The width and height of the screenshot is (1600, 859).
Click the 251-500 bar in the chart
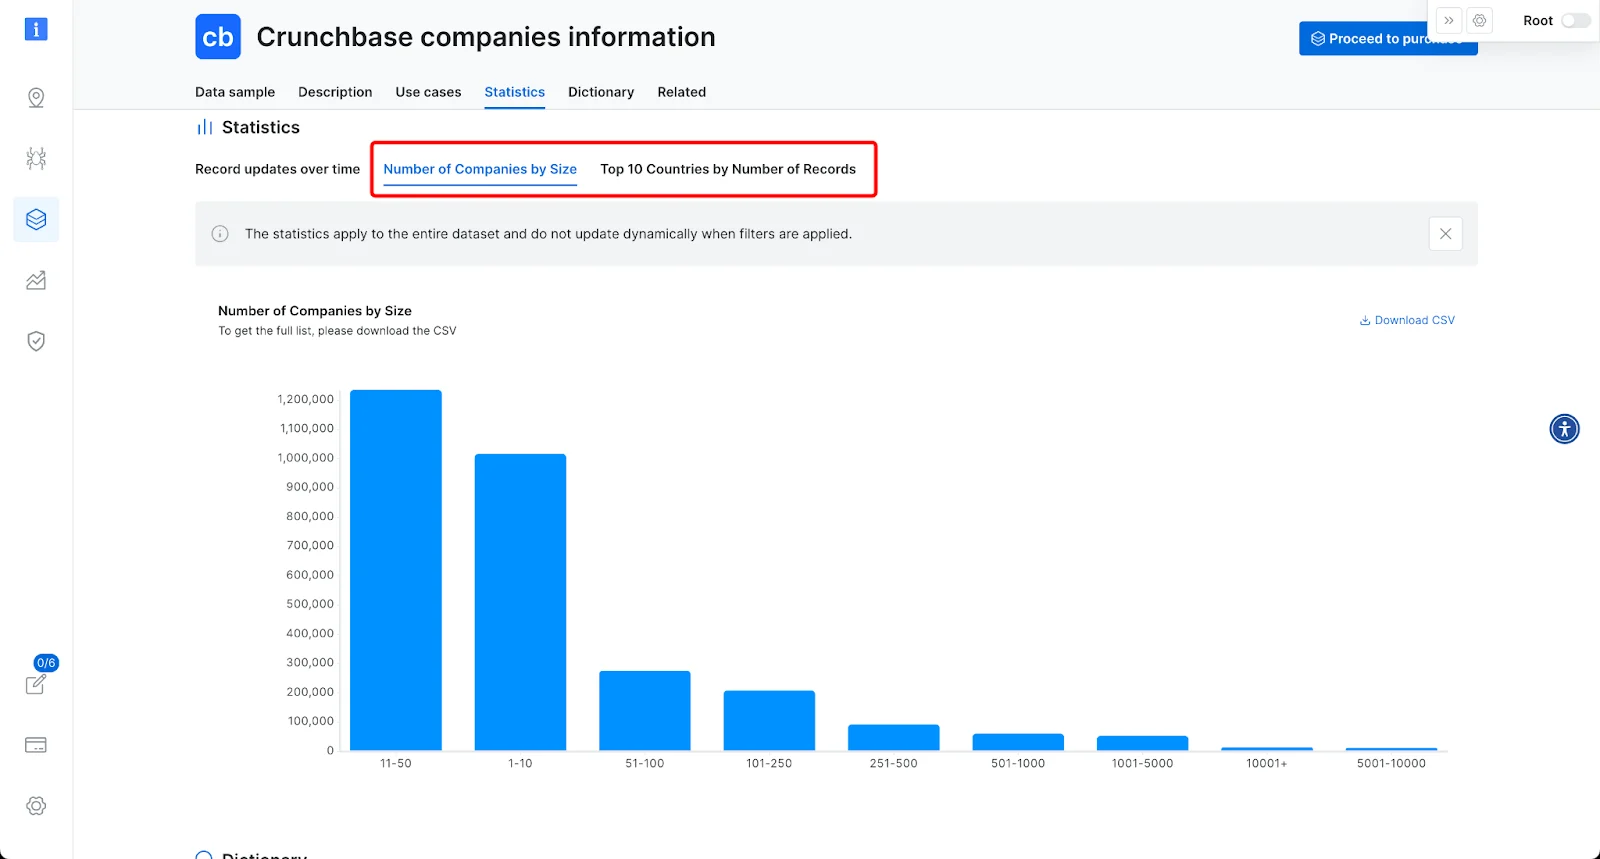(894, 737)
